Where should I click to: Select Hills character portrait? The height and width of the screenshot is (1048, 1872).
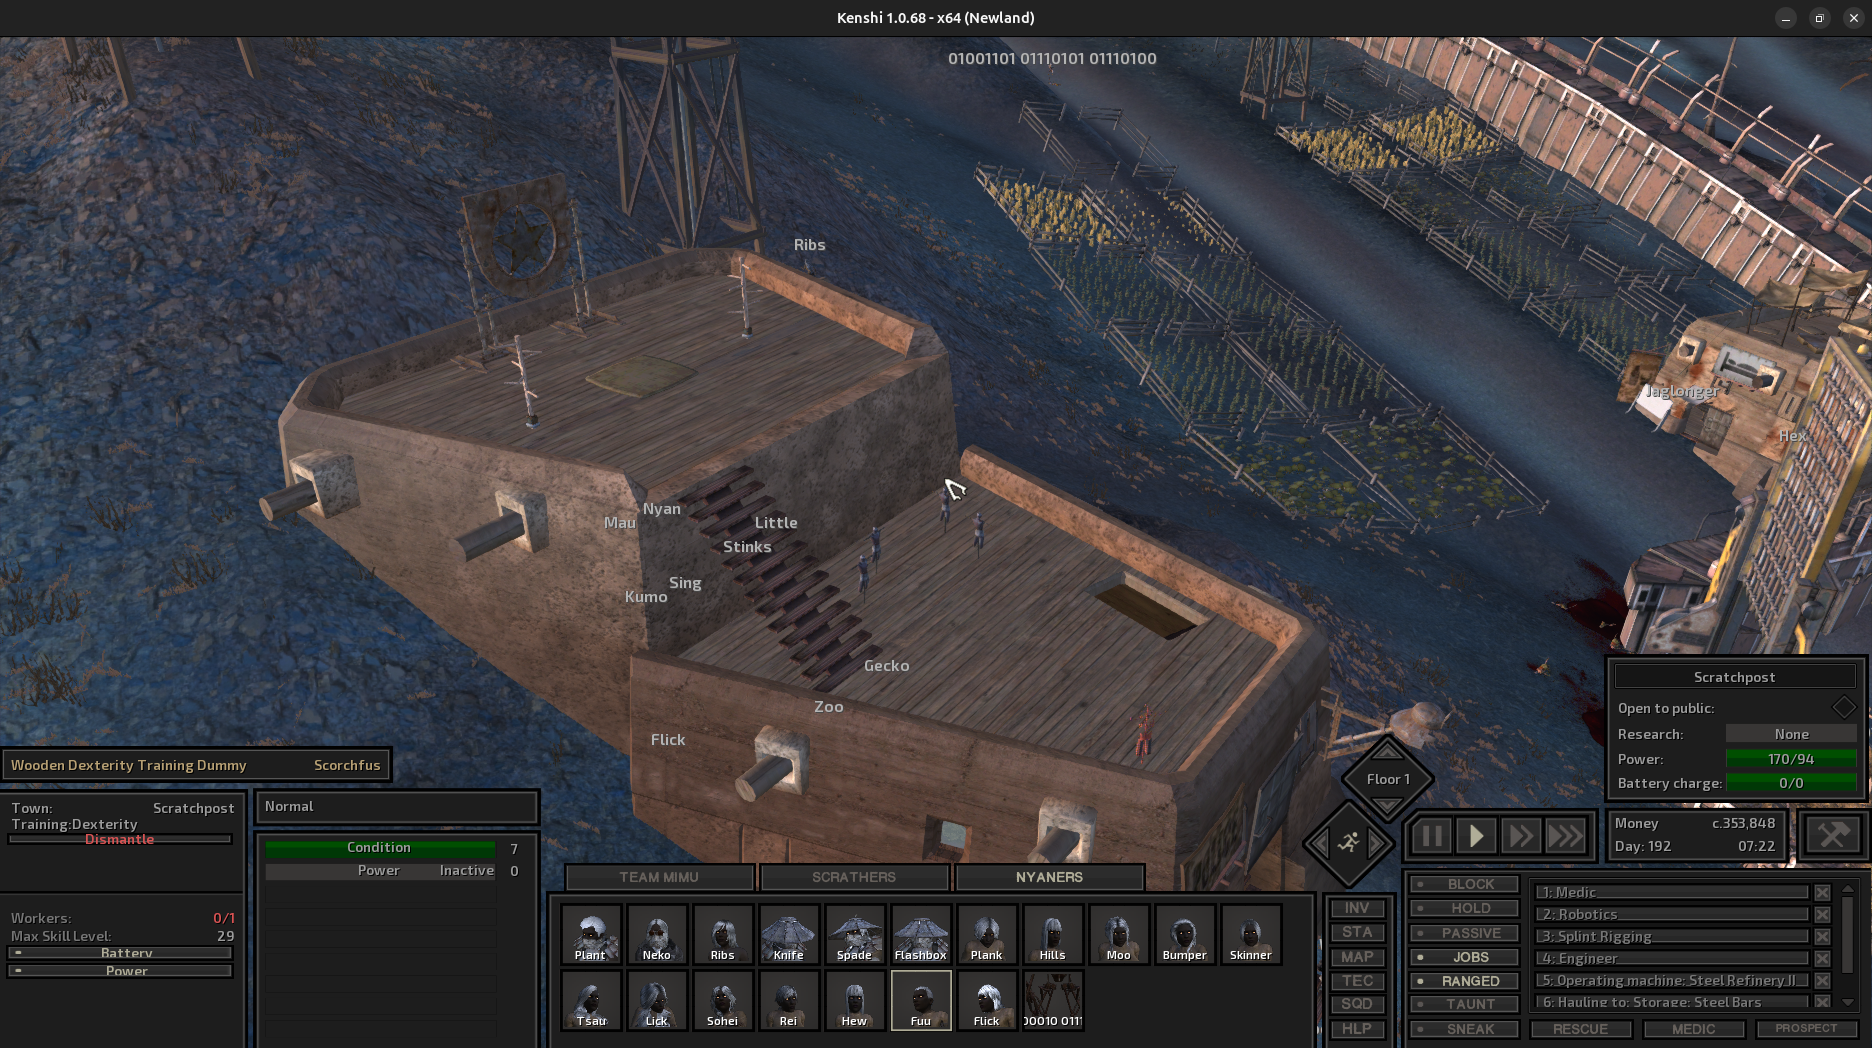pos(1053,934)
